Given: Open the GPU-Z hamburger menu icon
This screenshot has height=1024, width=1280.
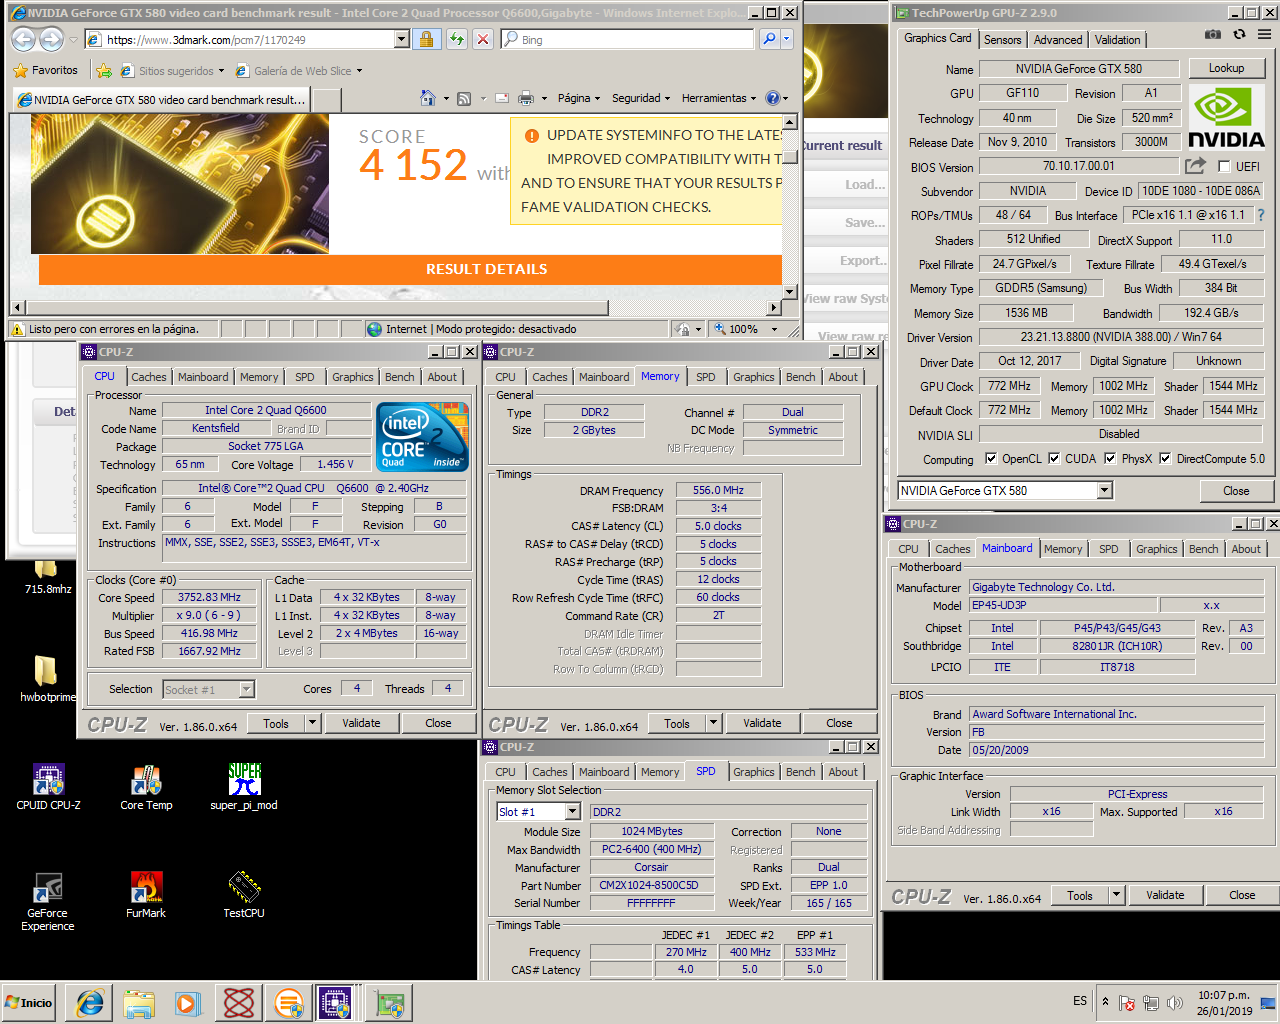Looking at the screenshot, I should pos(1264,34).
